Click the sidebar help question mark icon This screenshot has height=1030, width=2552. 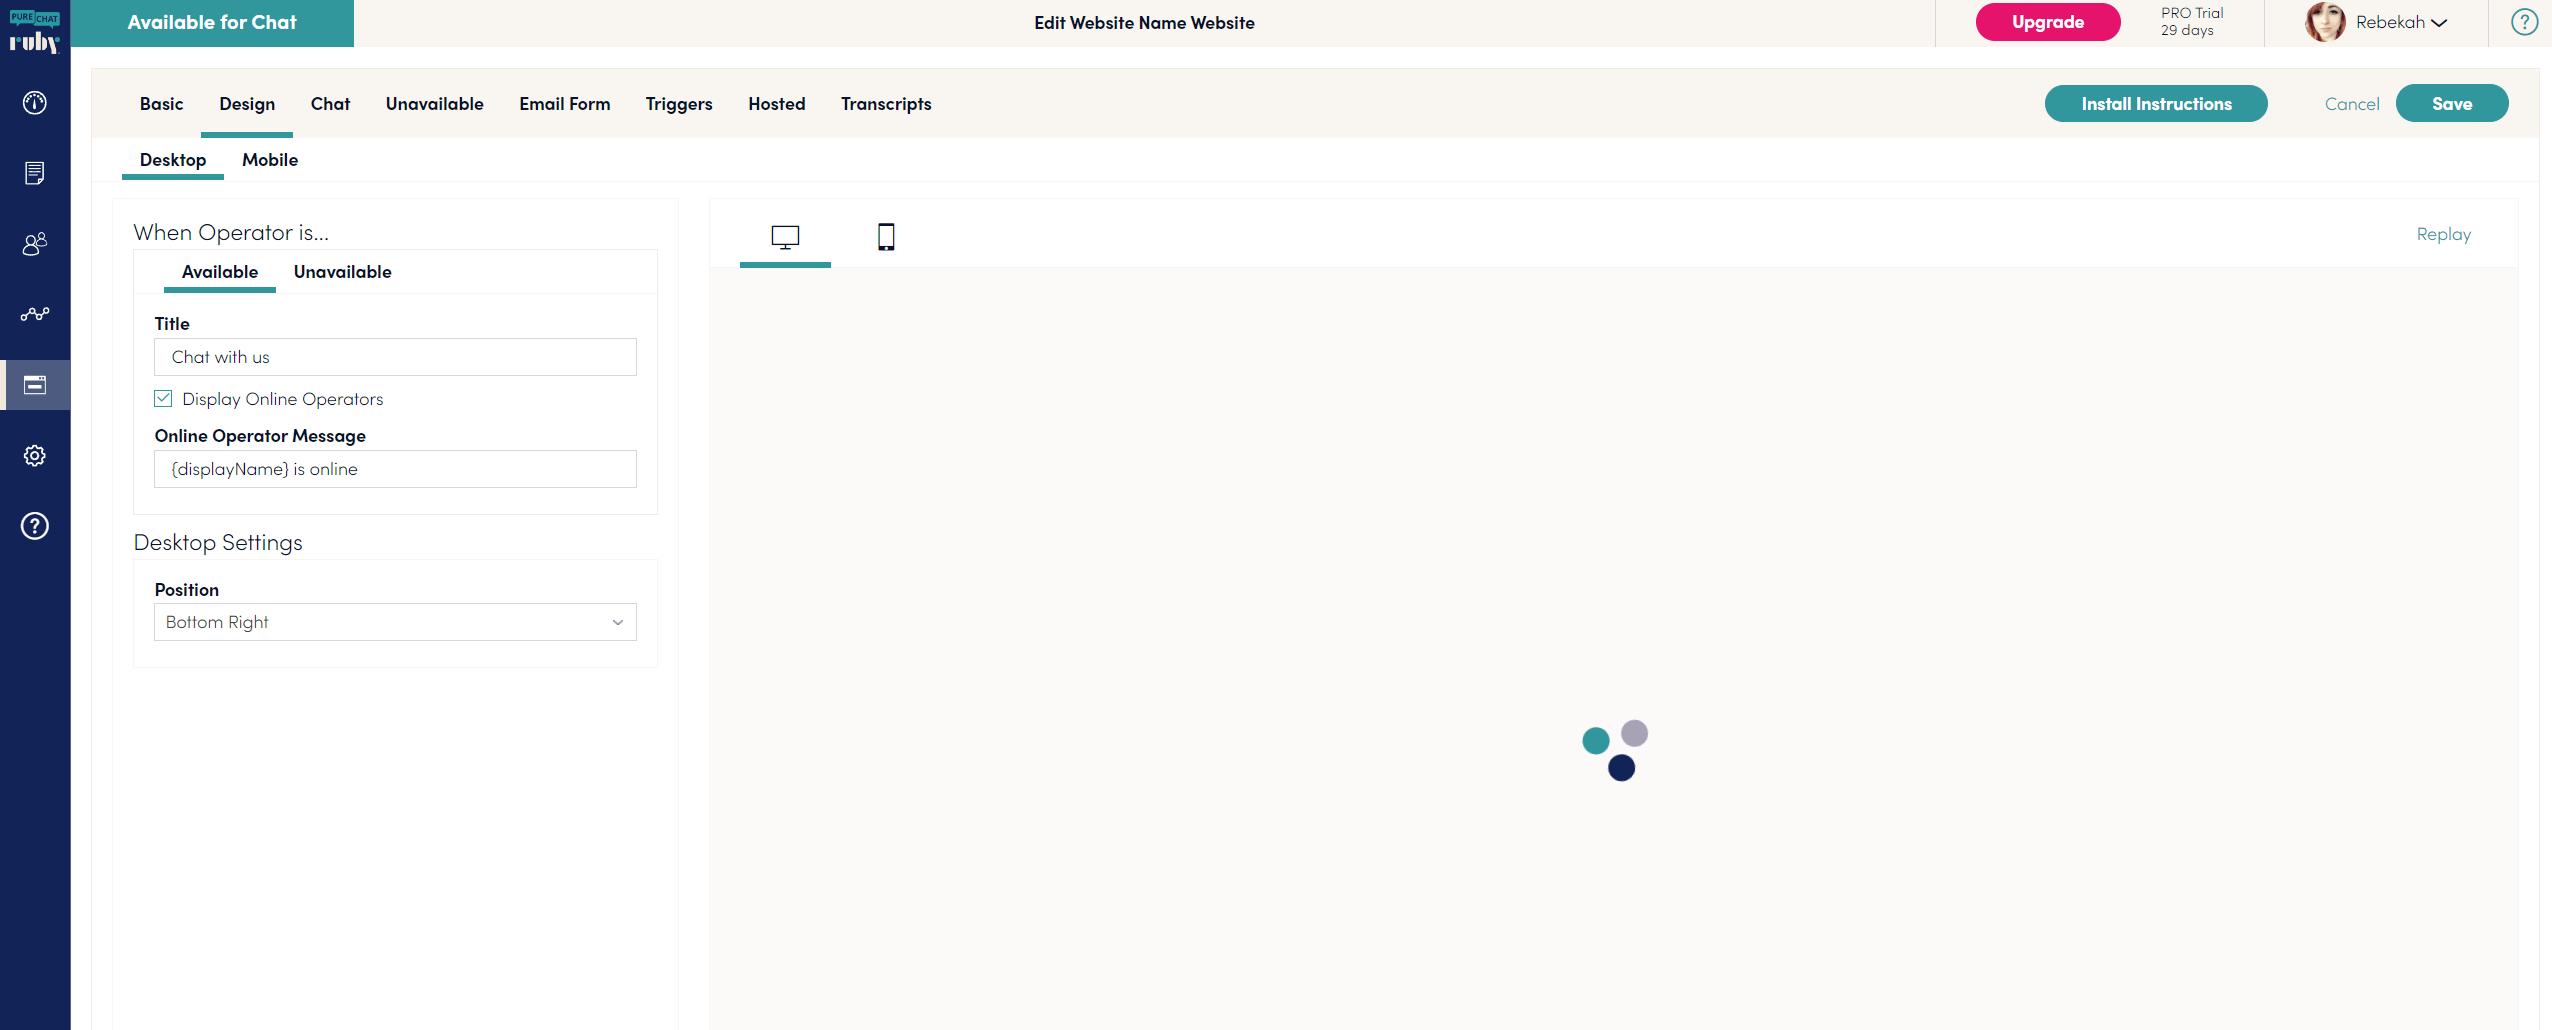pyautogui.click(x=35, y=526)
